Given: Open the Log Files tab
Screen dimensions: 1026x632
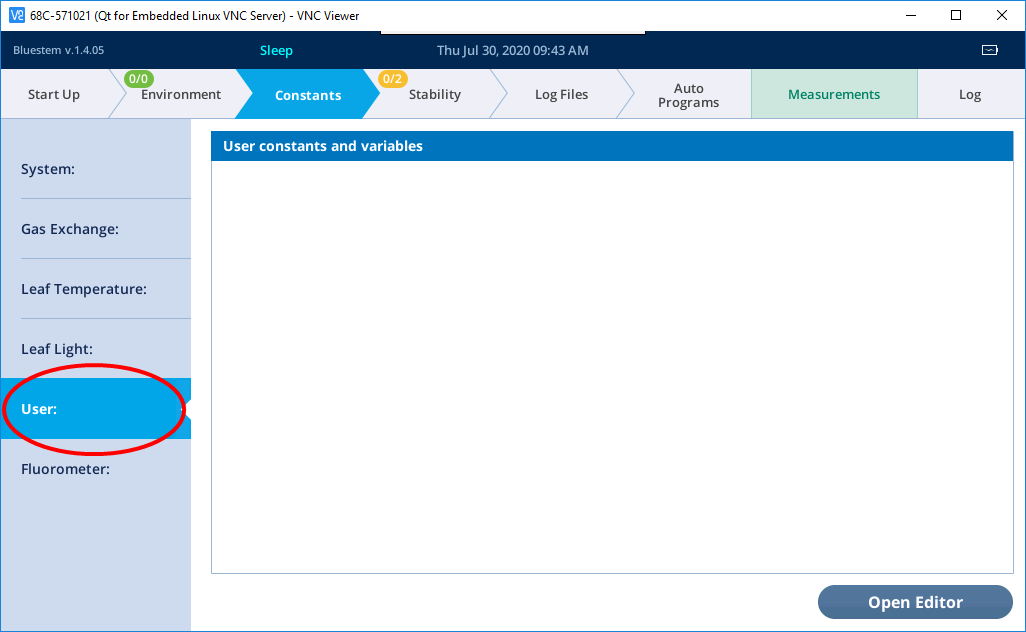Looking at the screenshot, I should (561, 95).
